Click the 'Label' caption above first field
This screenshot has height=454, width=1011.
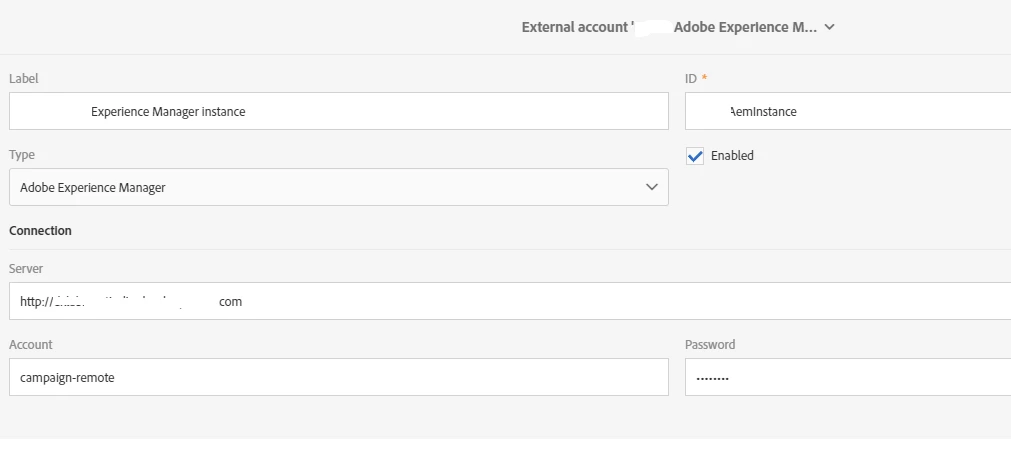point(24,79)
